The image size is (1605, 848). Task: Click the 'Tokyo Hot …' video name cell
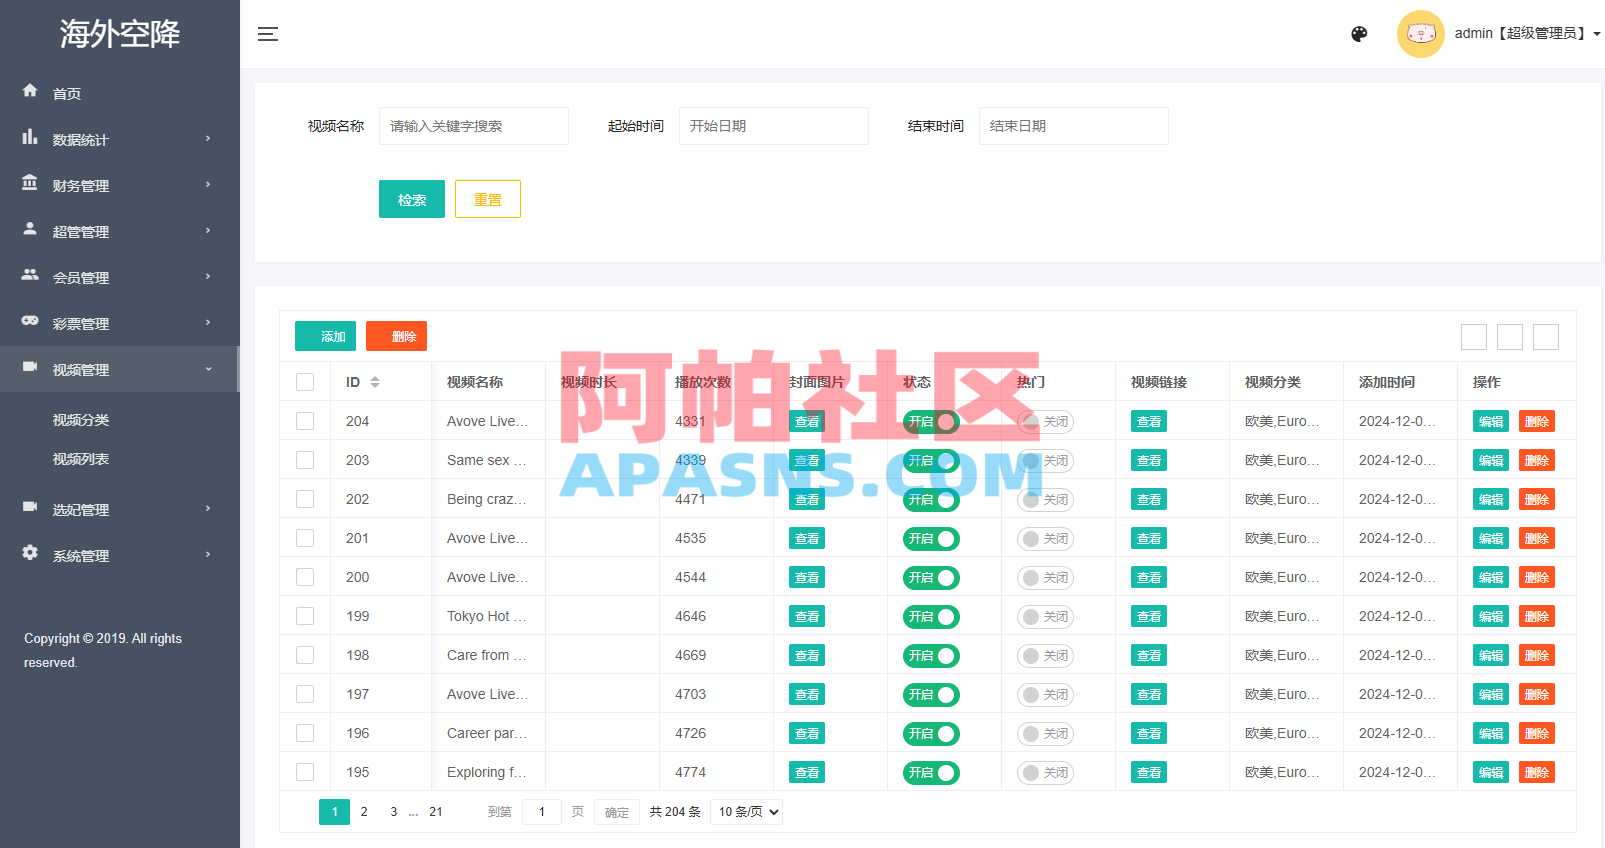point(487,616)
